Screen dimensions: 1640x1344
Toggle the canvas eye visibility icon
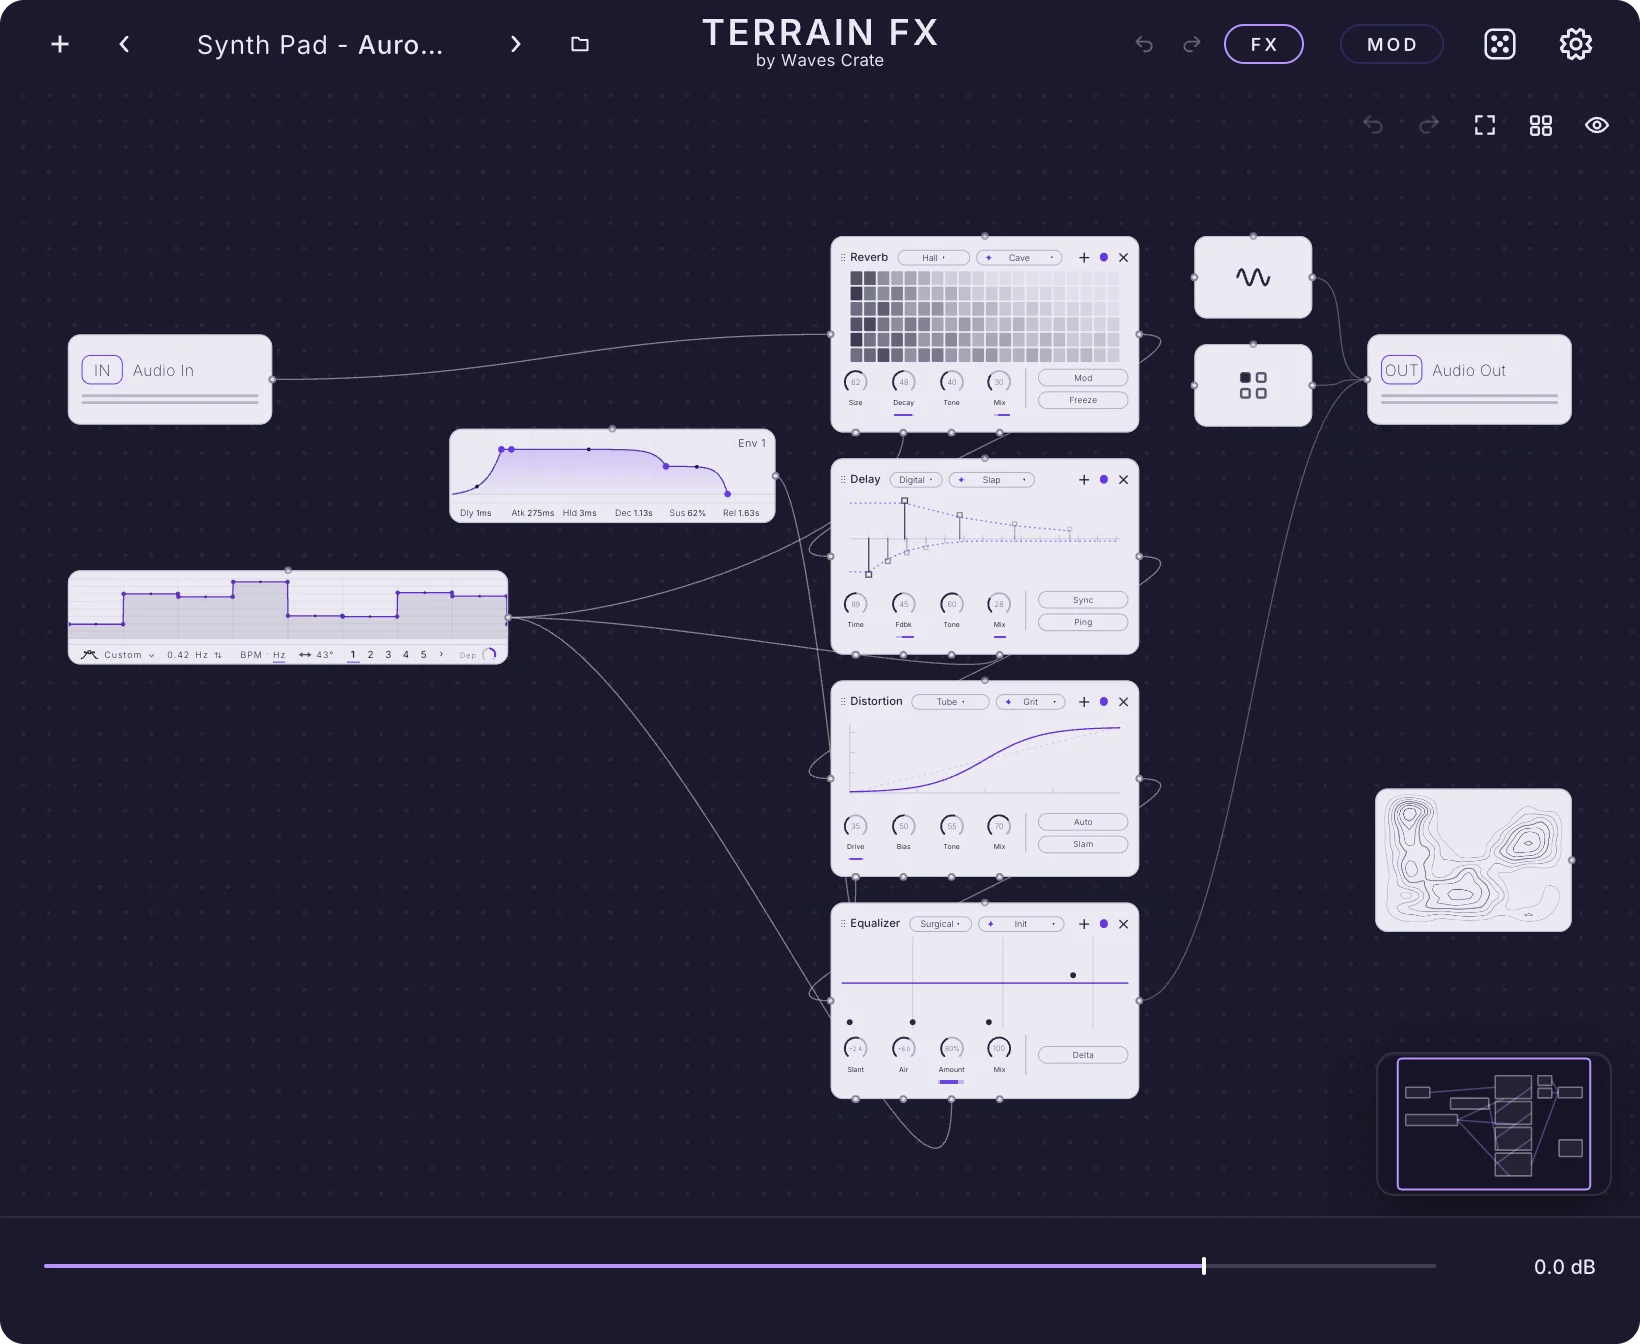(1597, 125)
